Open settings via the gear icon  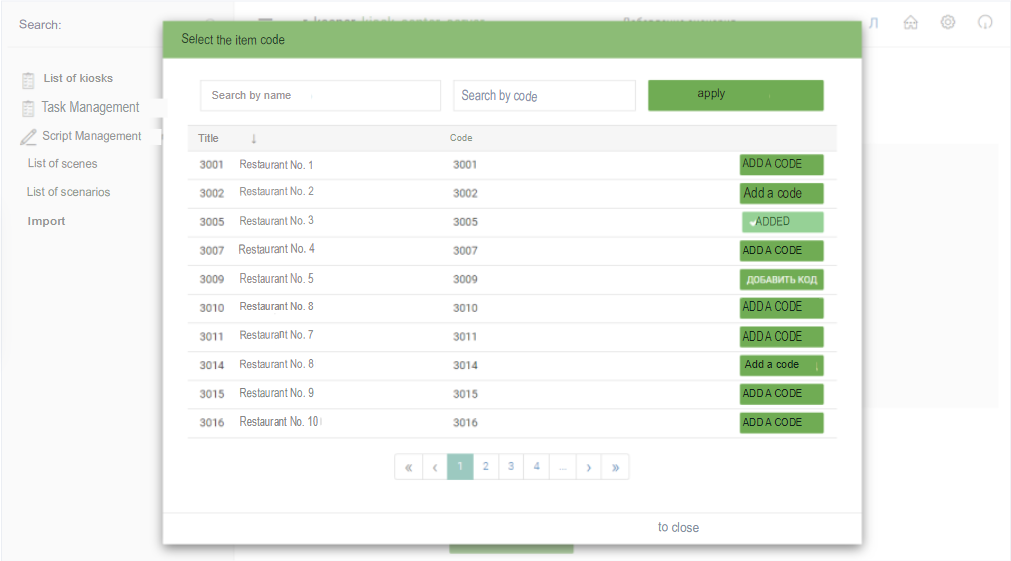948,22
